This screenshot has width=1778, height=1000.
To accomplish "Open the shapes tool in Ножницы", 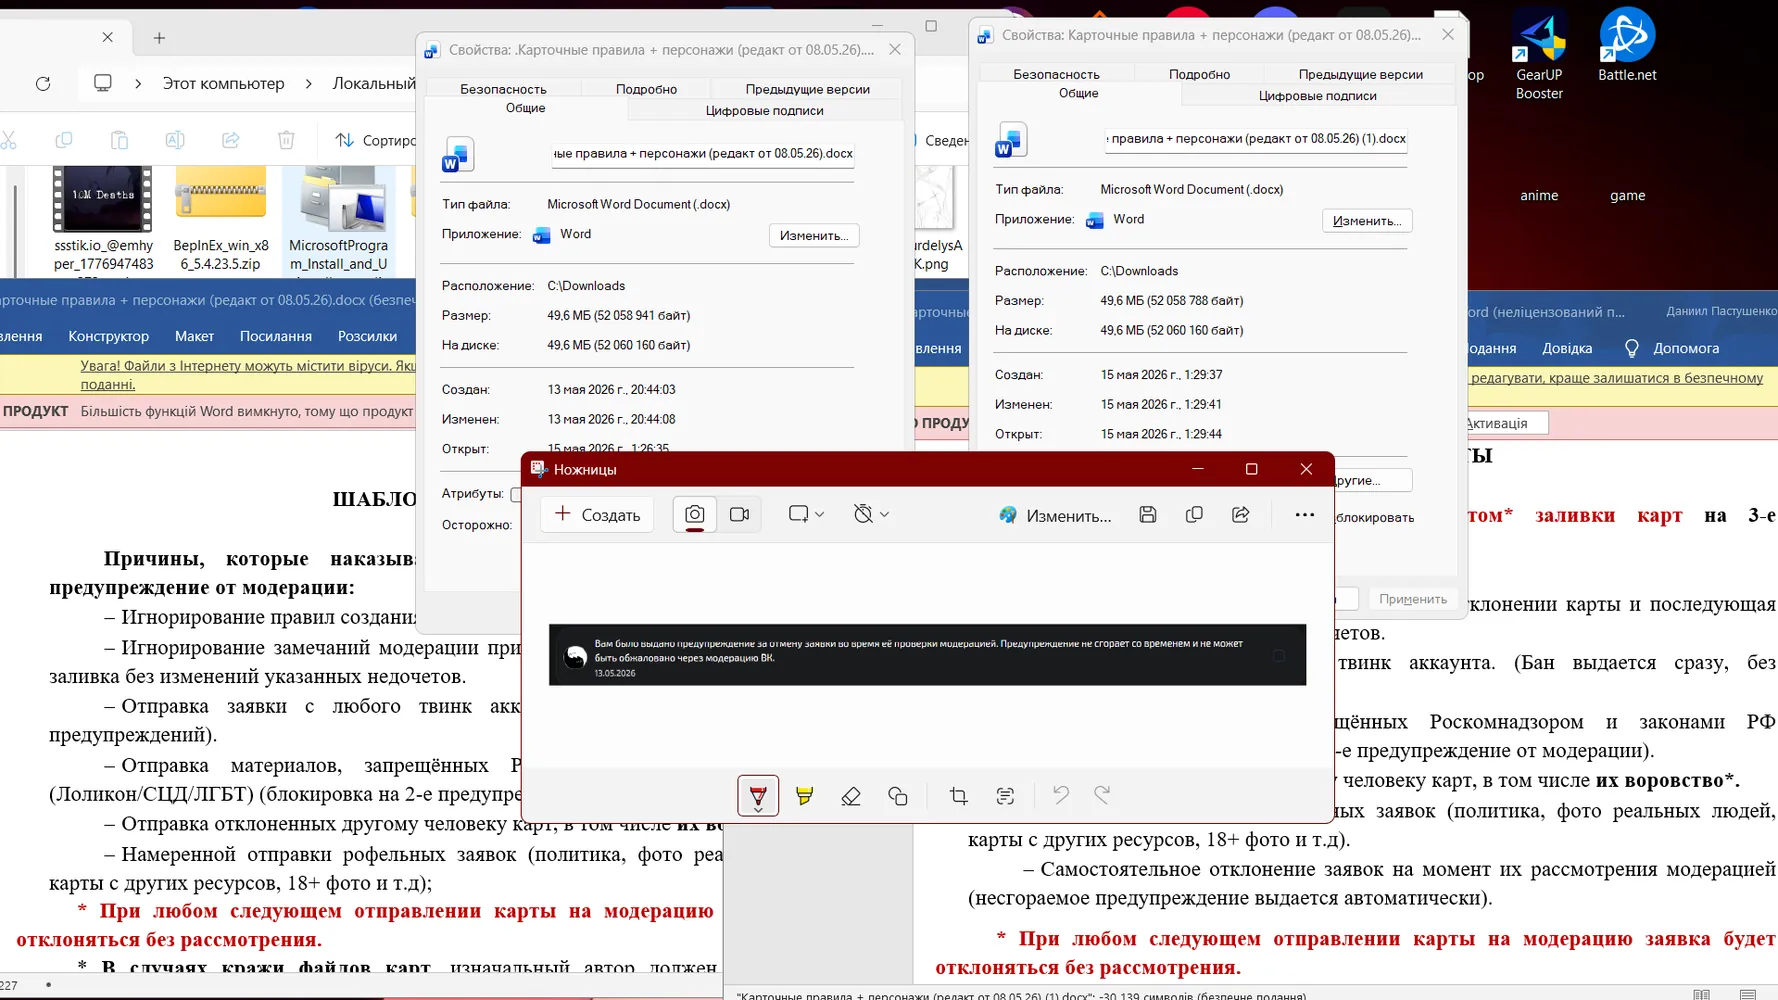I will [898, 796].
